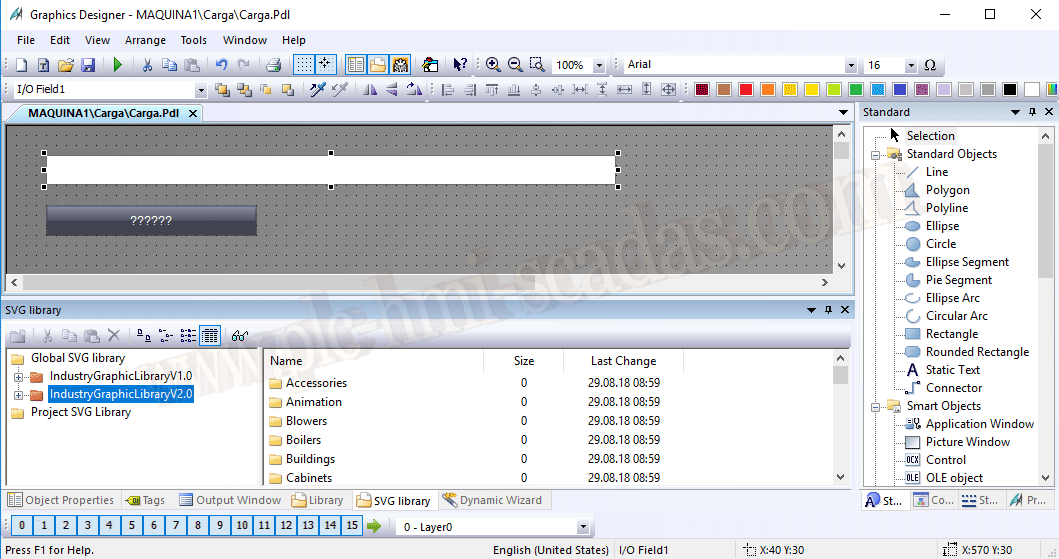Click the Omega special character icon
This screenshot has height=559, width=1059.
tap(930, 65)
